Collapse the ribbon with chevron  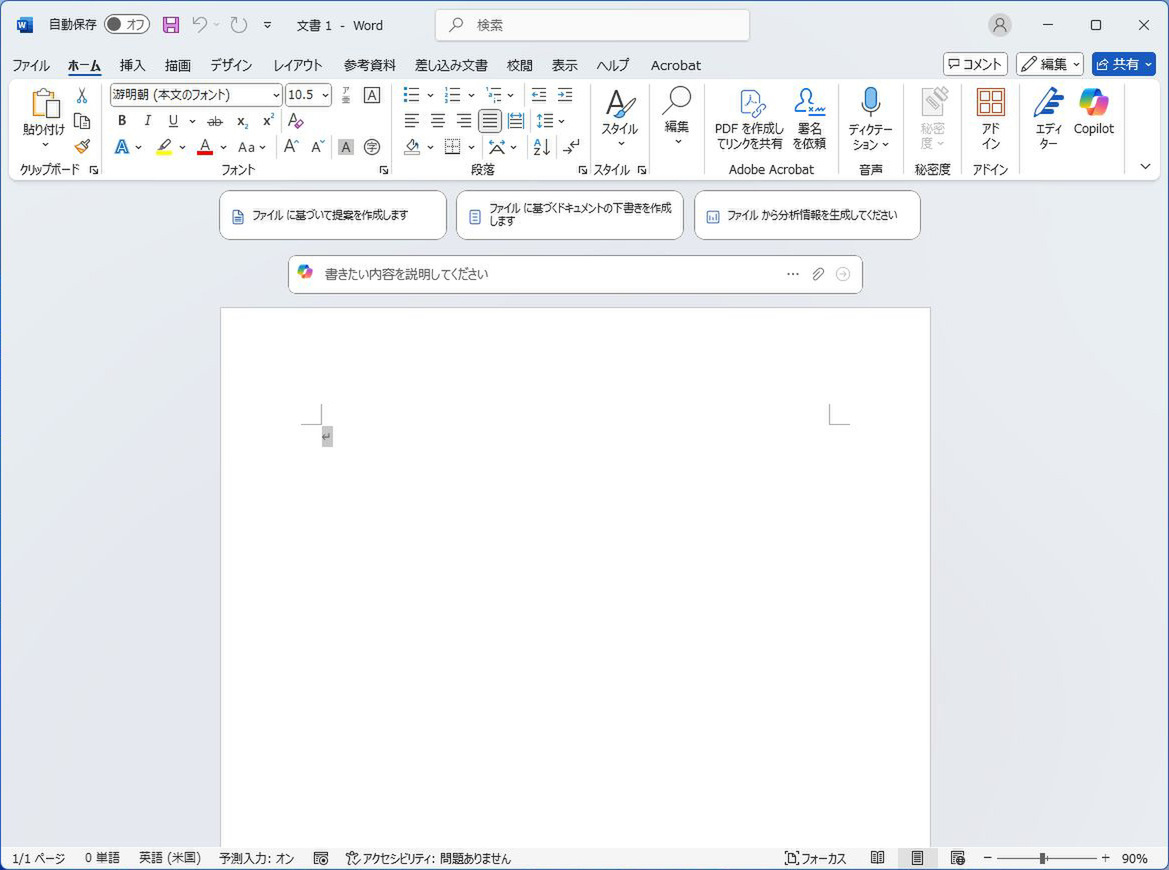[1146, 166]
